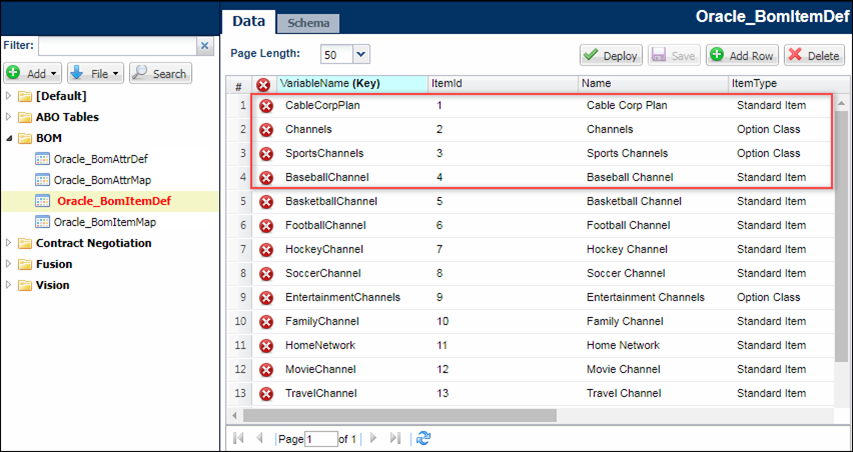Click the Fusion folder label

pyautogui.click(x=54, y=264)
